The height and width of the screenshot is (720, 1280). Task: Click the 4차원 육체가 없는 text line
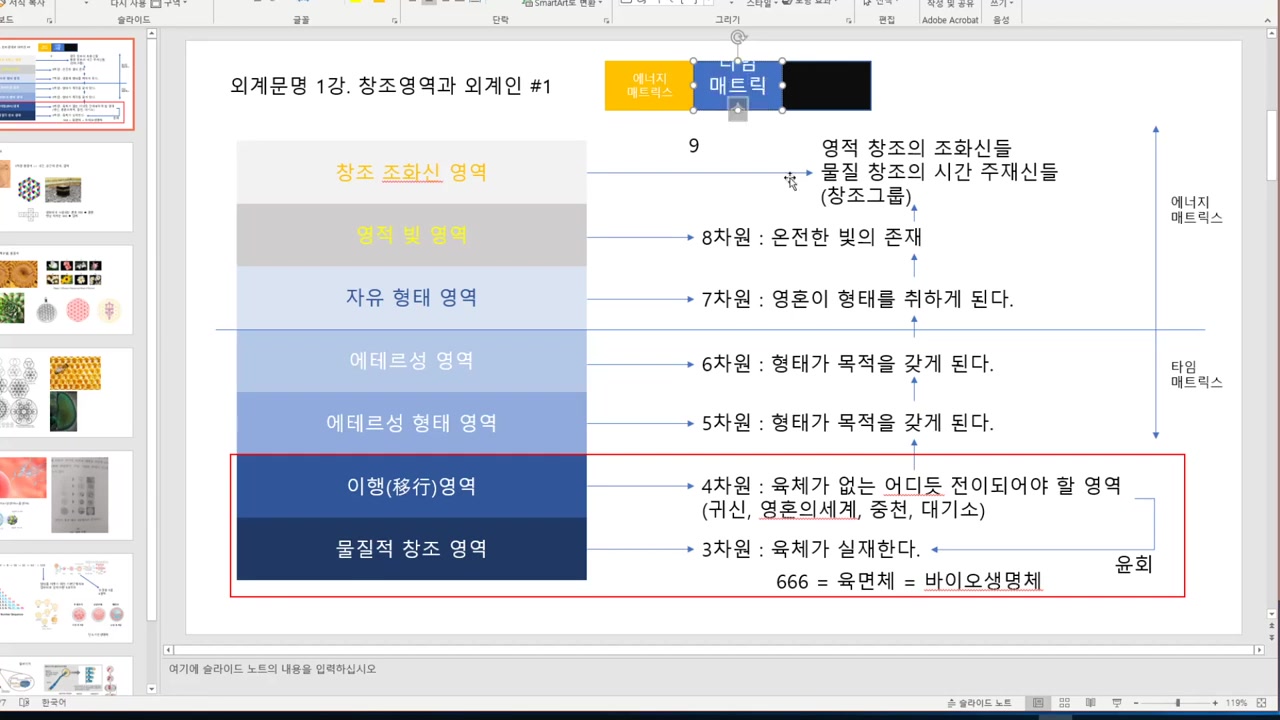[x=911, y=486]
